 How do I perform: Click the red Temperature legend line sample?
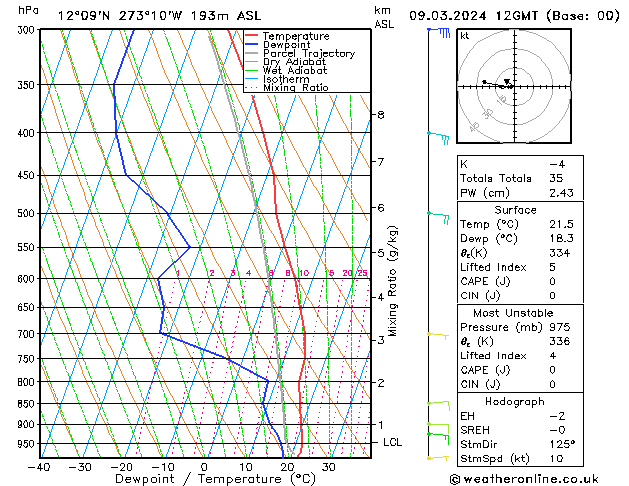point(251,36)
